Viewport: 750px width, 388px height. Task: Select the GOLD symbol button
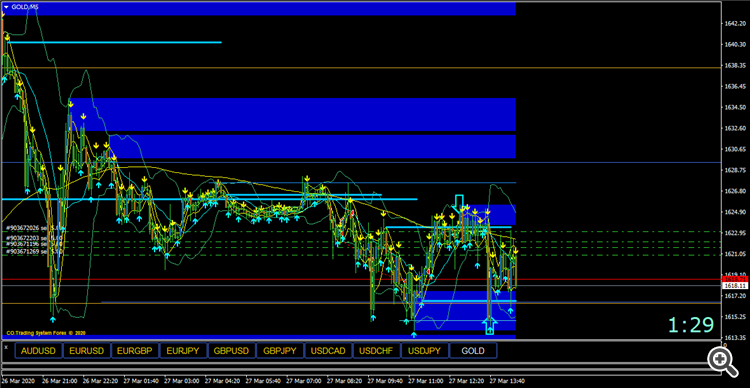point(473,351)
